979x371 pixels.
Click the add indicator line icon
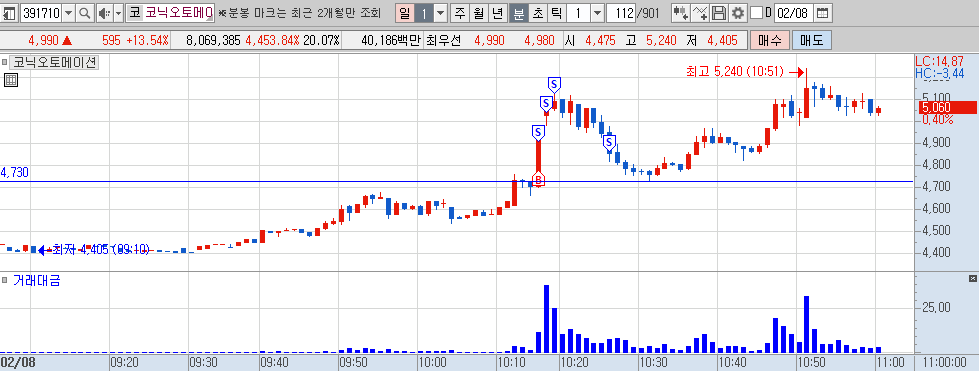click(x=701, y=12)
